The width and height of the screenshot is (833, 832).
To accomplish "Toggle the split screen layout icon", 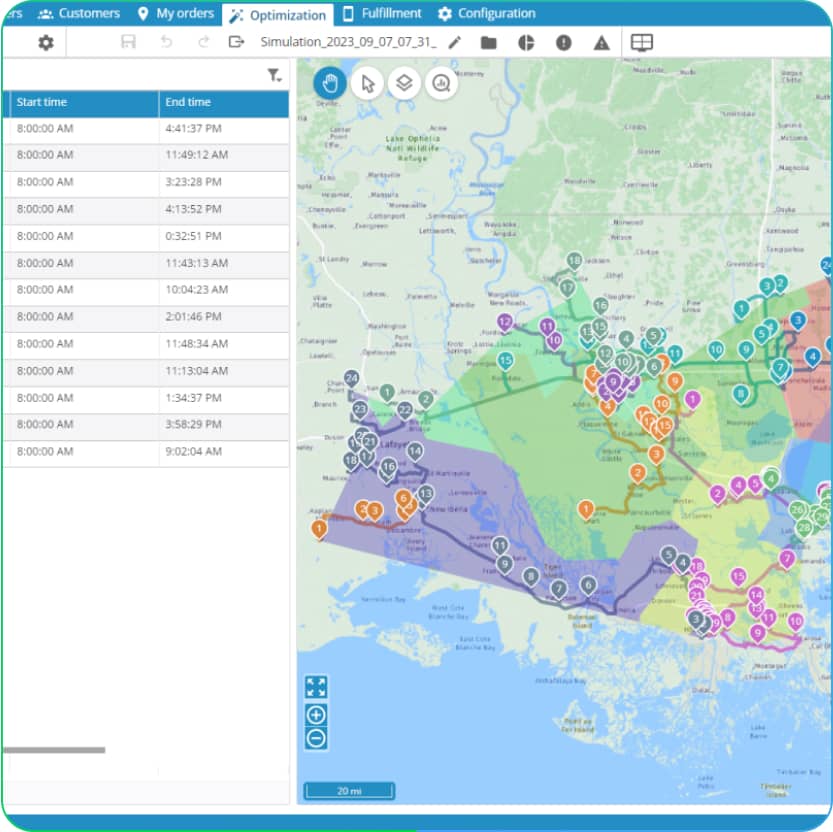I will click(642, 43).
